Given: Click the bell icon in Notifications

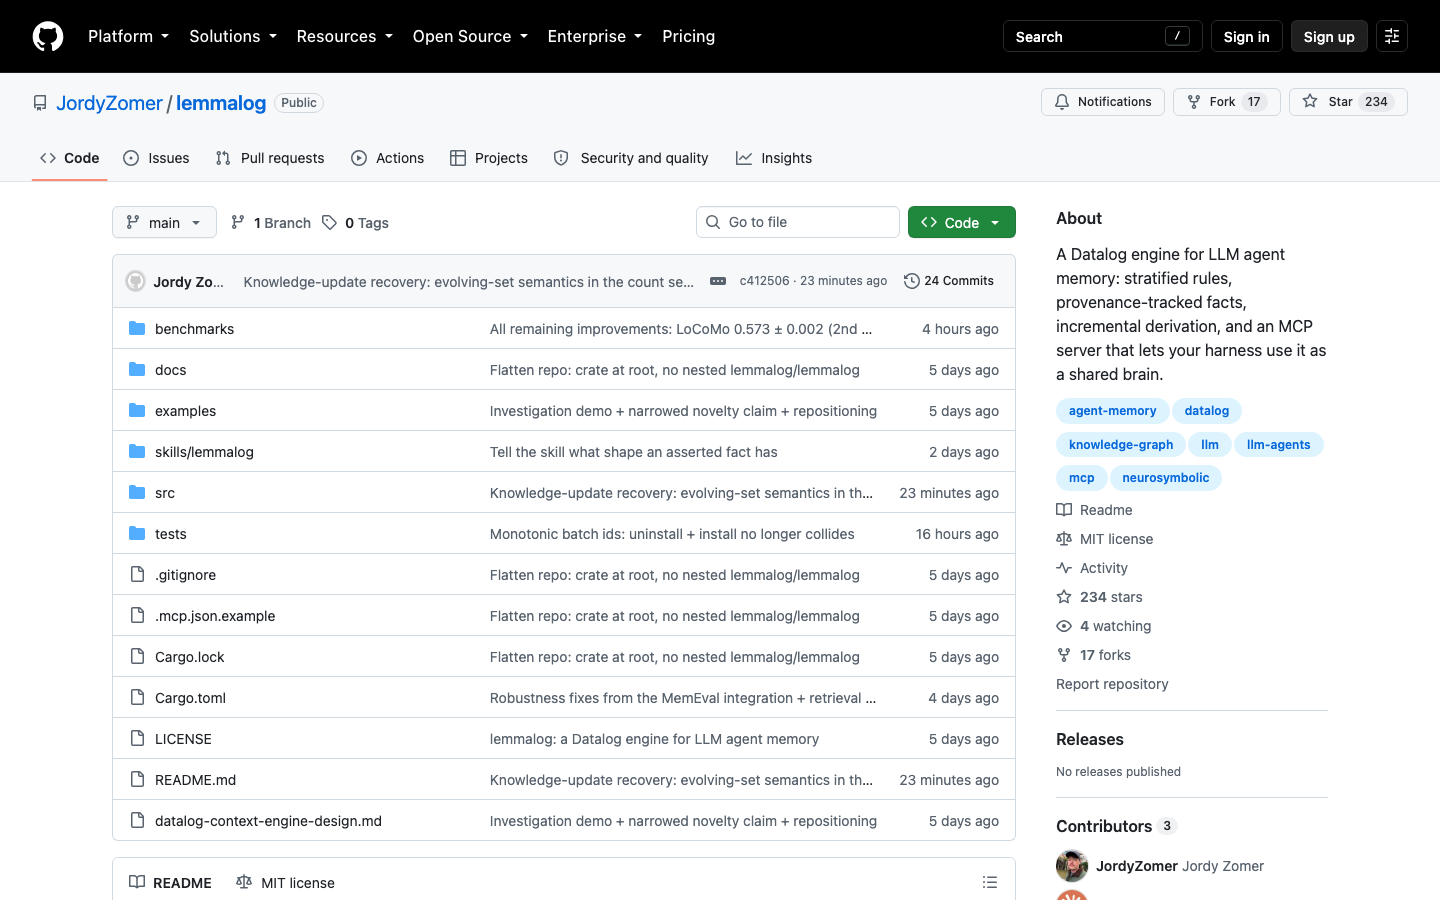Looking at the screenshot, I should tap(1062, 101).
